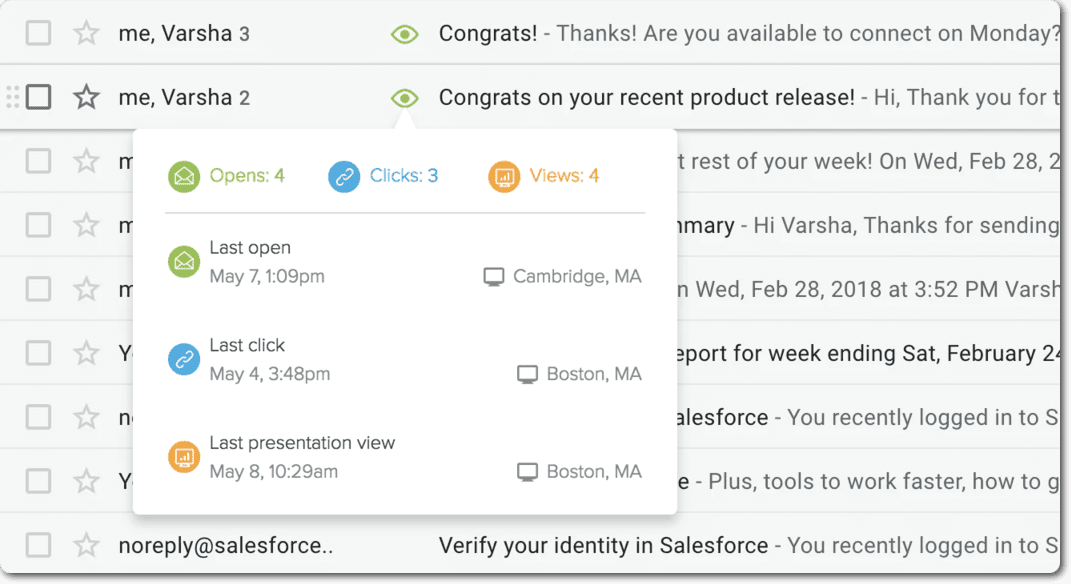Click the green eye tracking icon on Congrats! email

point(404,34)
